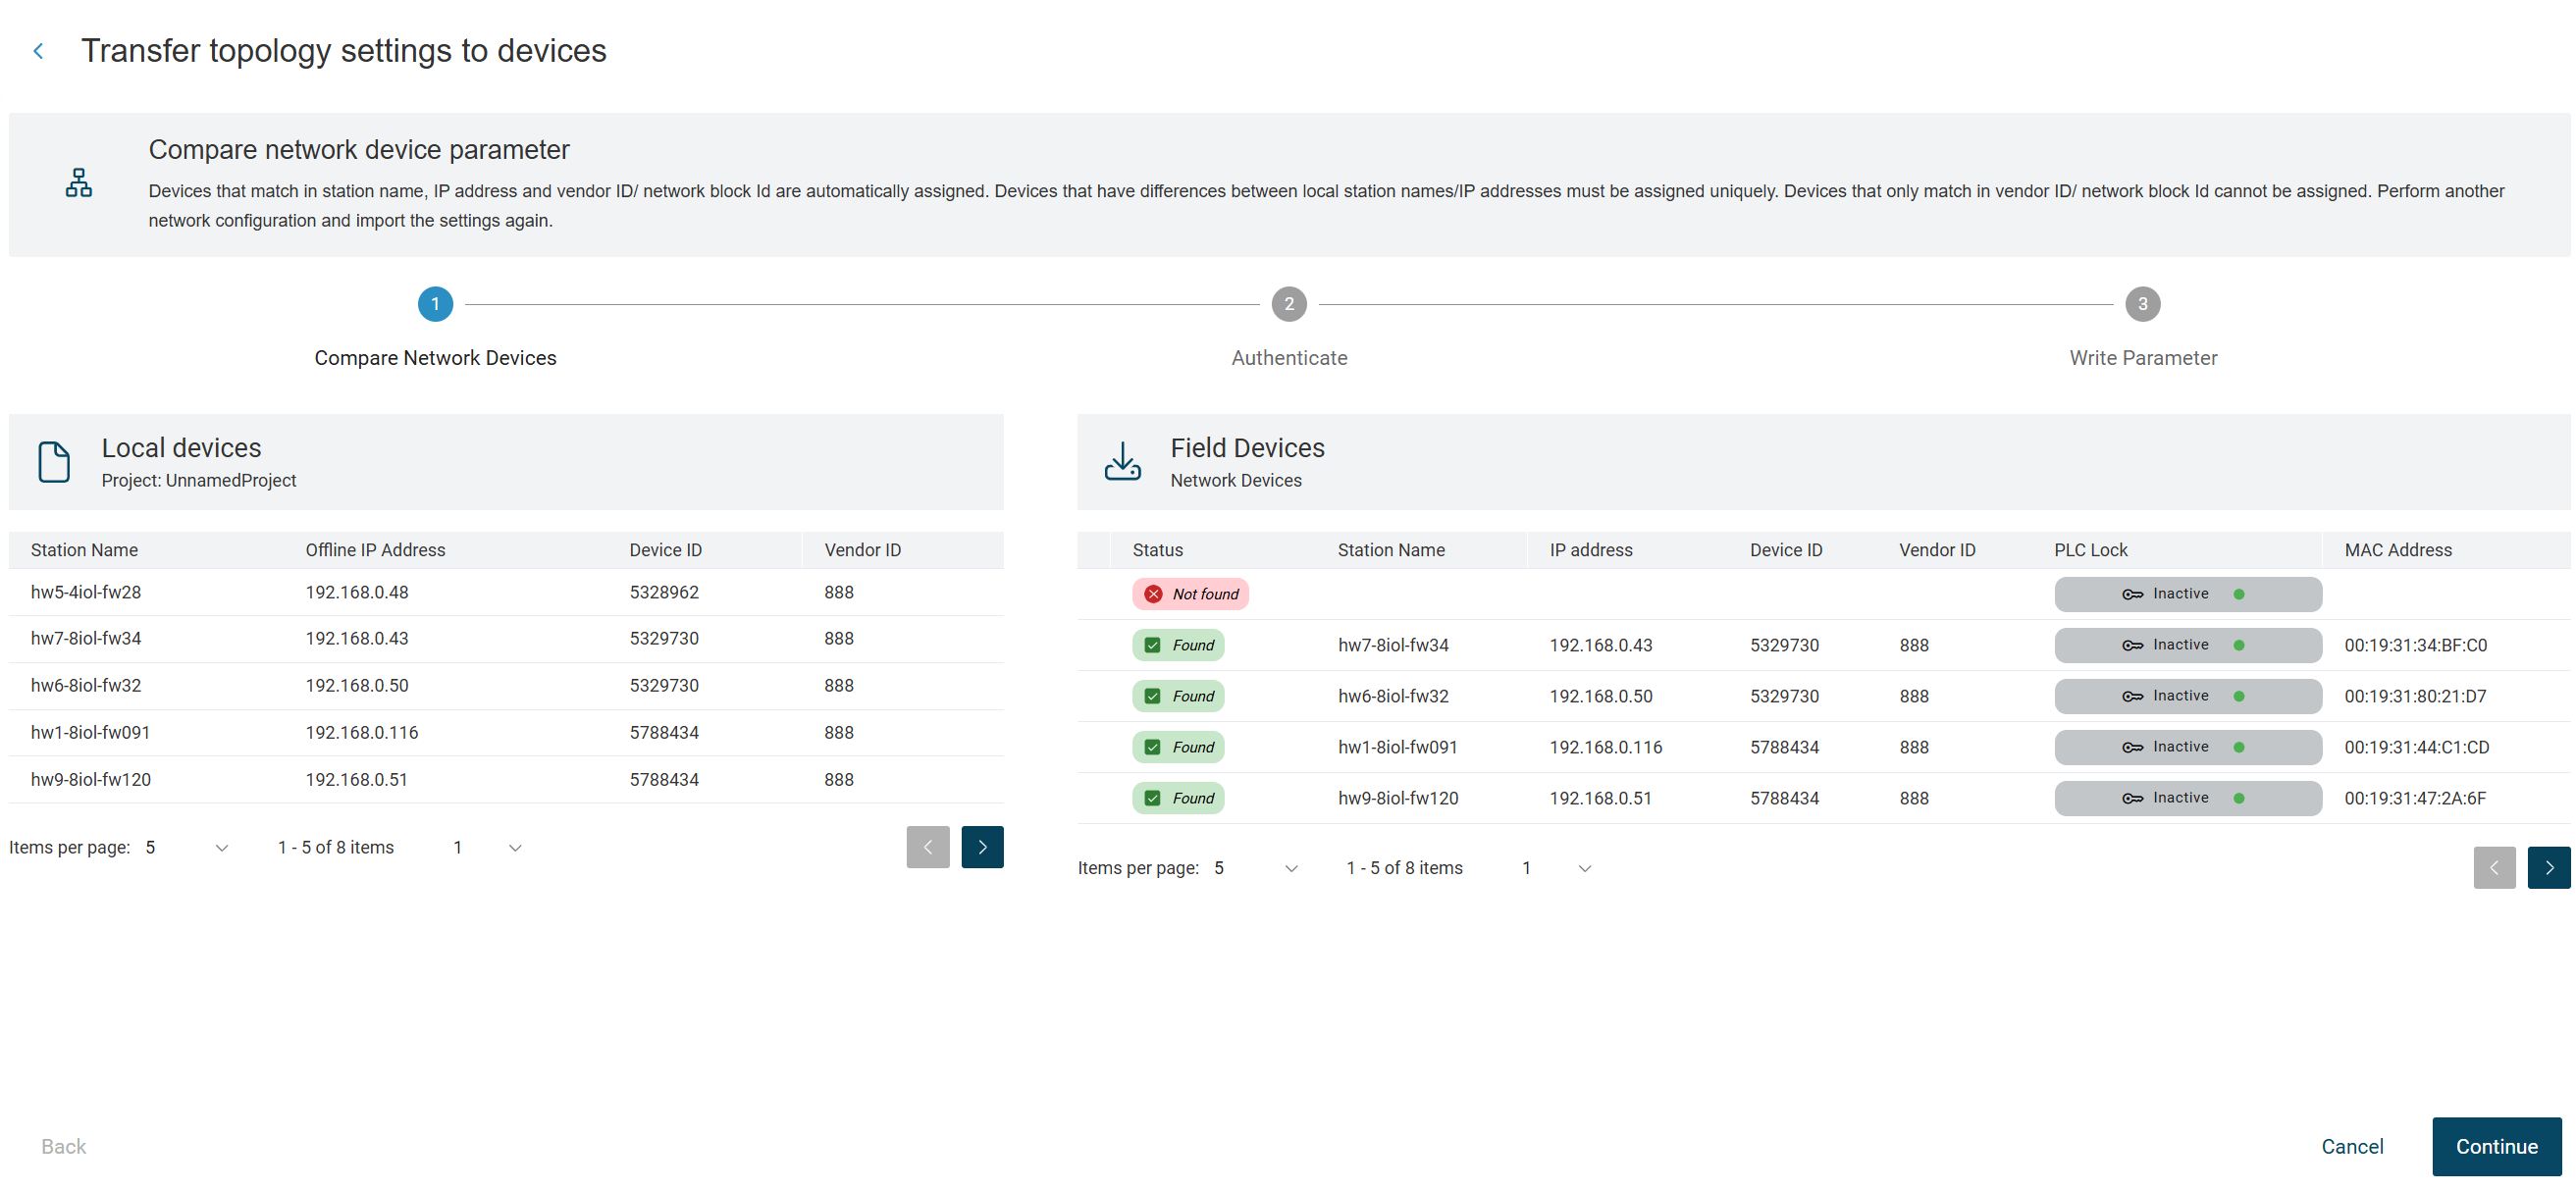Open Field Devices page number dropdown
Viewport: 2576px width, 1190px height.
[x=1556, y=868]
